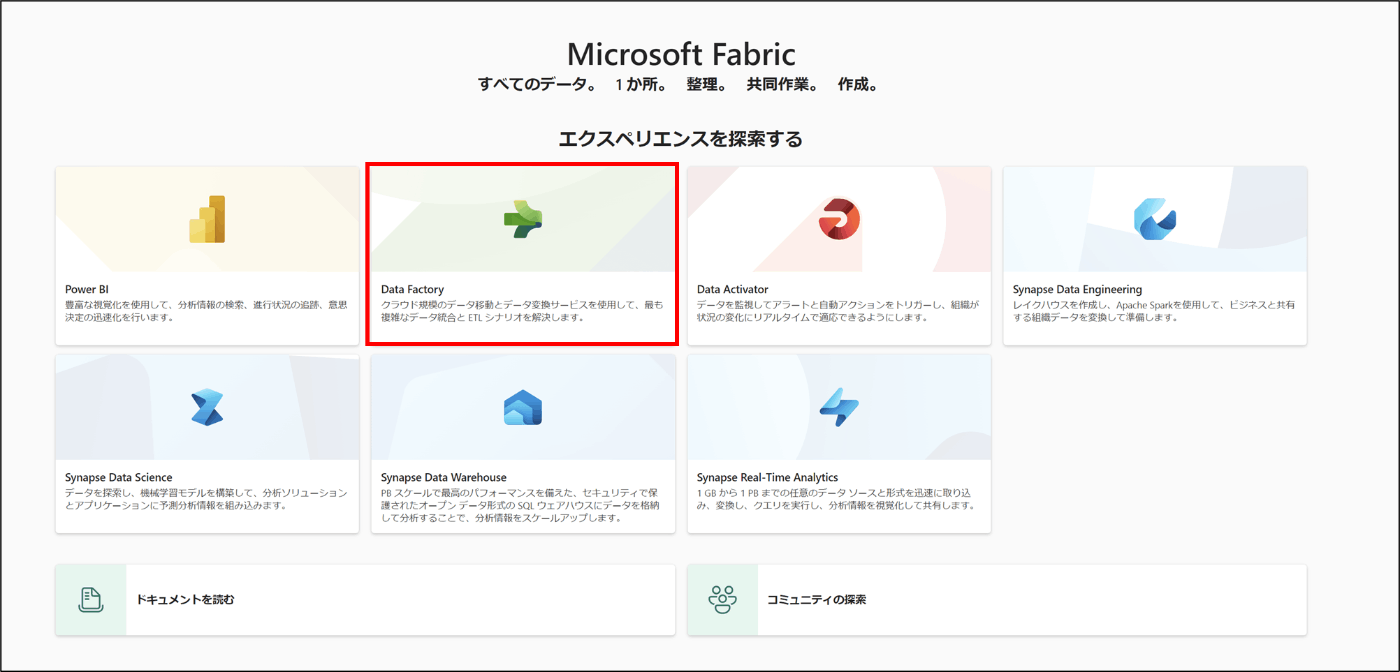1400x672 pixels.
Task: Click the Data Science description about 機械学習モデル
Action: pos(206,499)
